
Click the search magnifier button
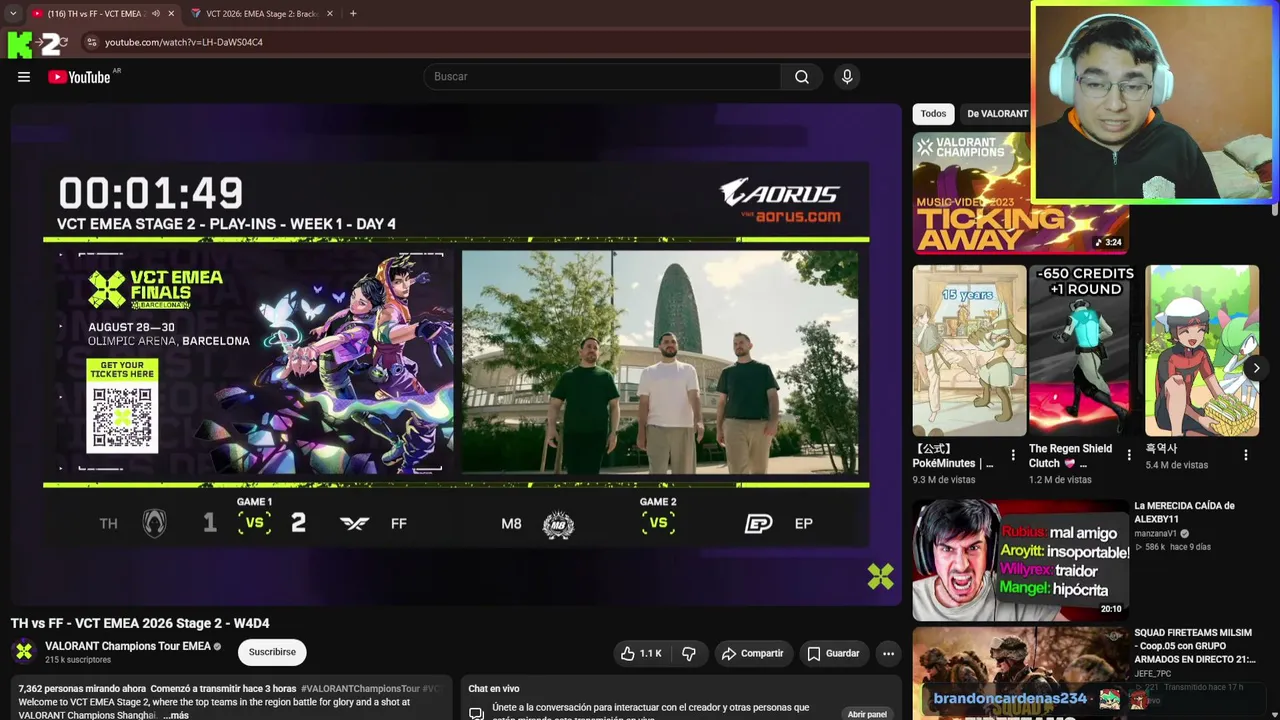[x=801, y=77]
